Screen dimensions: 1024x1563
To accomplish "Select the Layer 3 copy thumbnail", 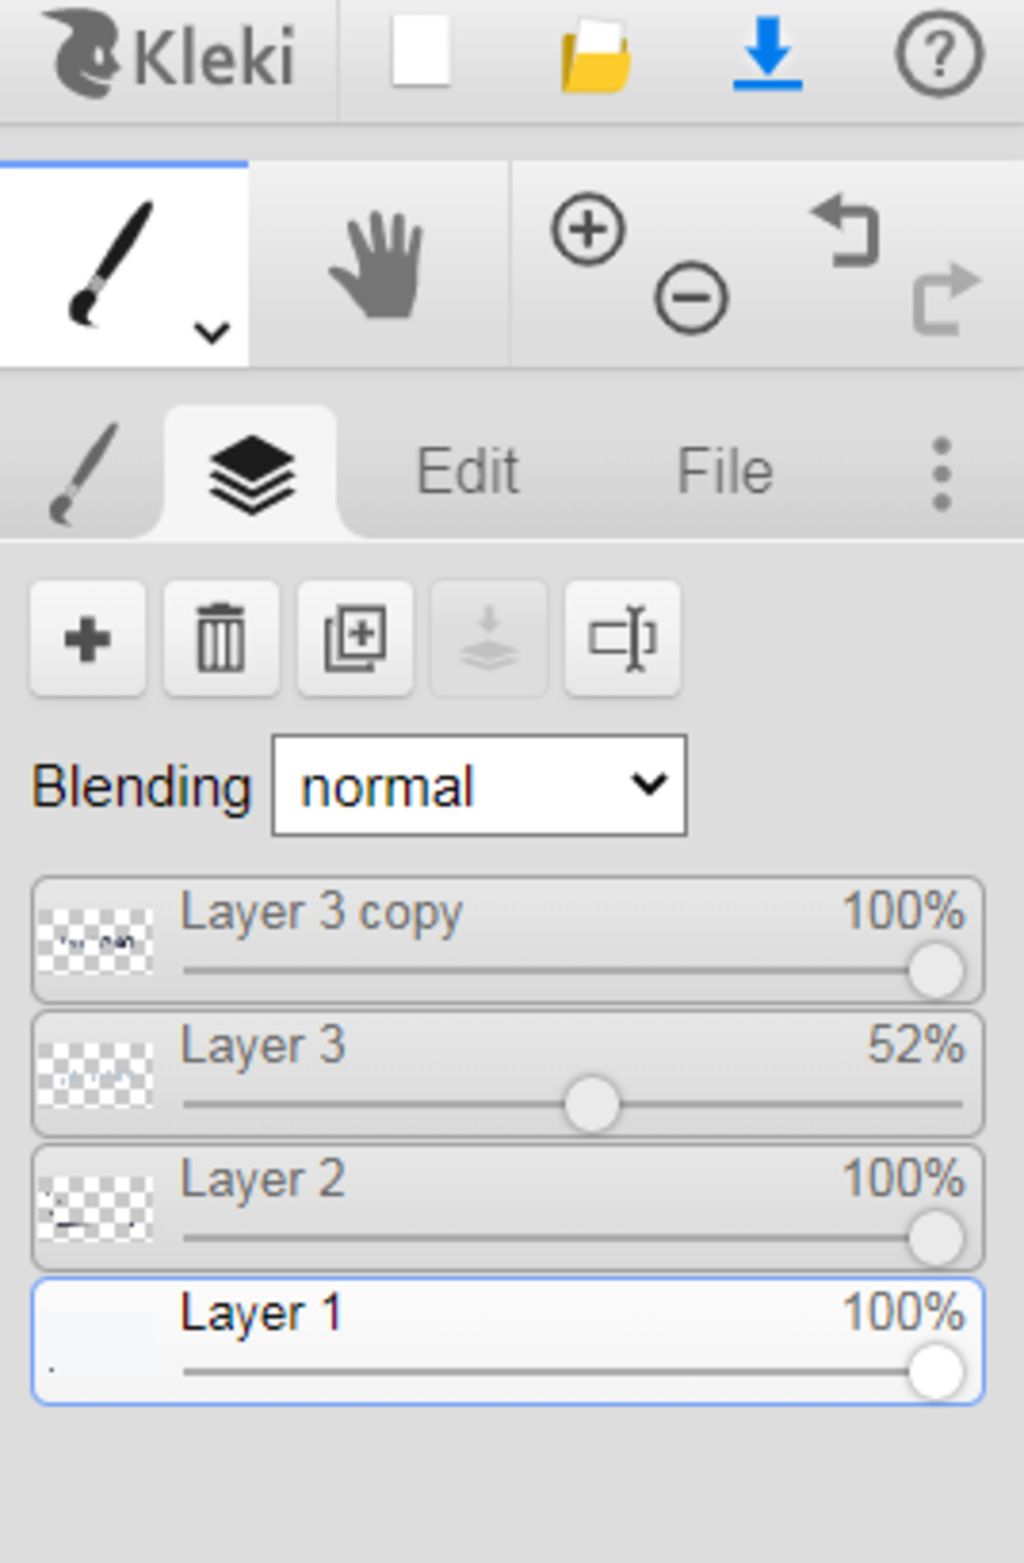I will pos(95,941).
